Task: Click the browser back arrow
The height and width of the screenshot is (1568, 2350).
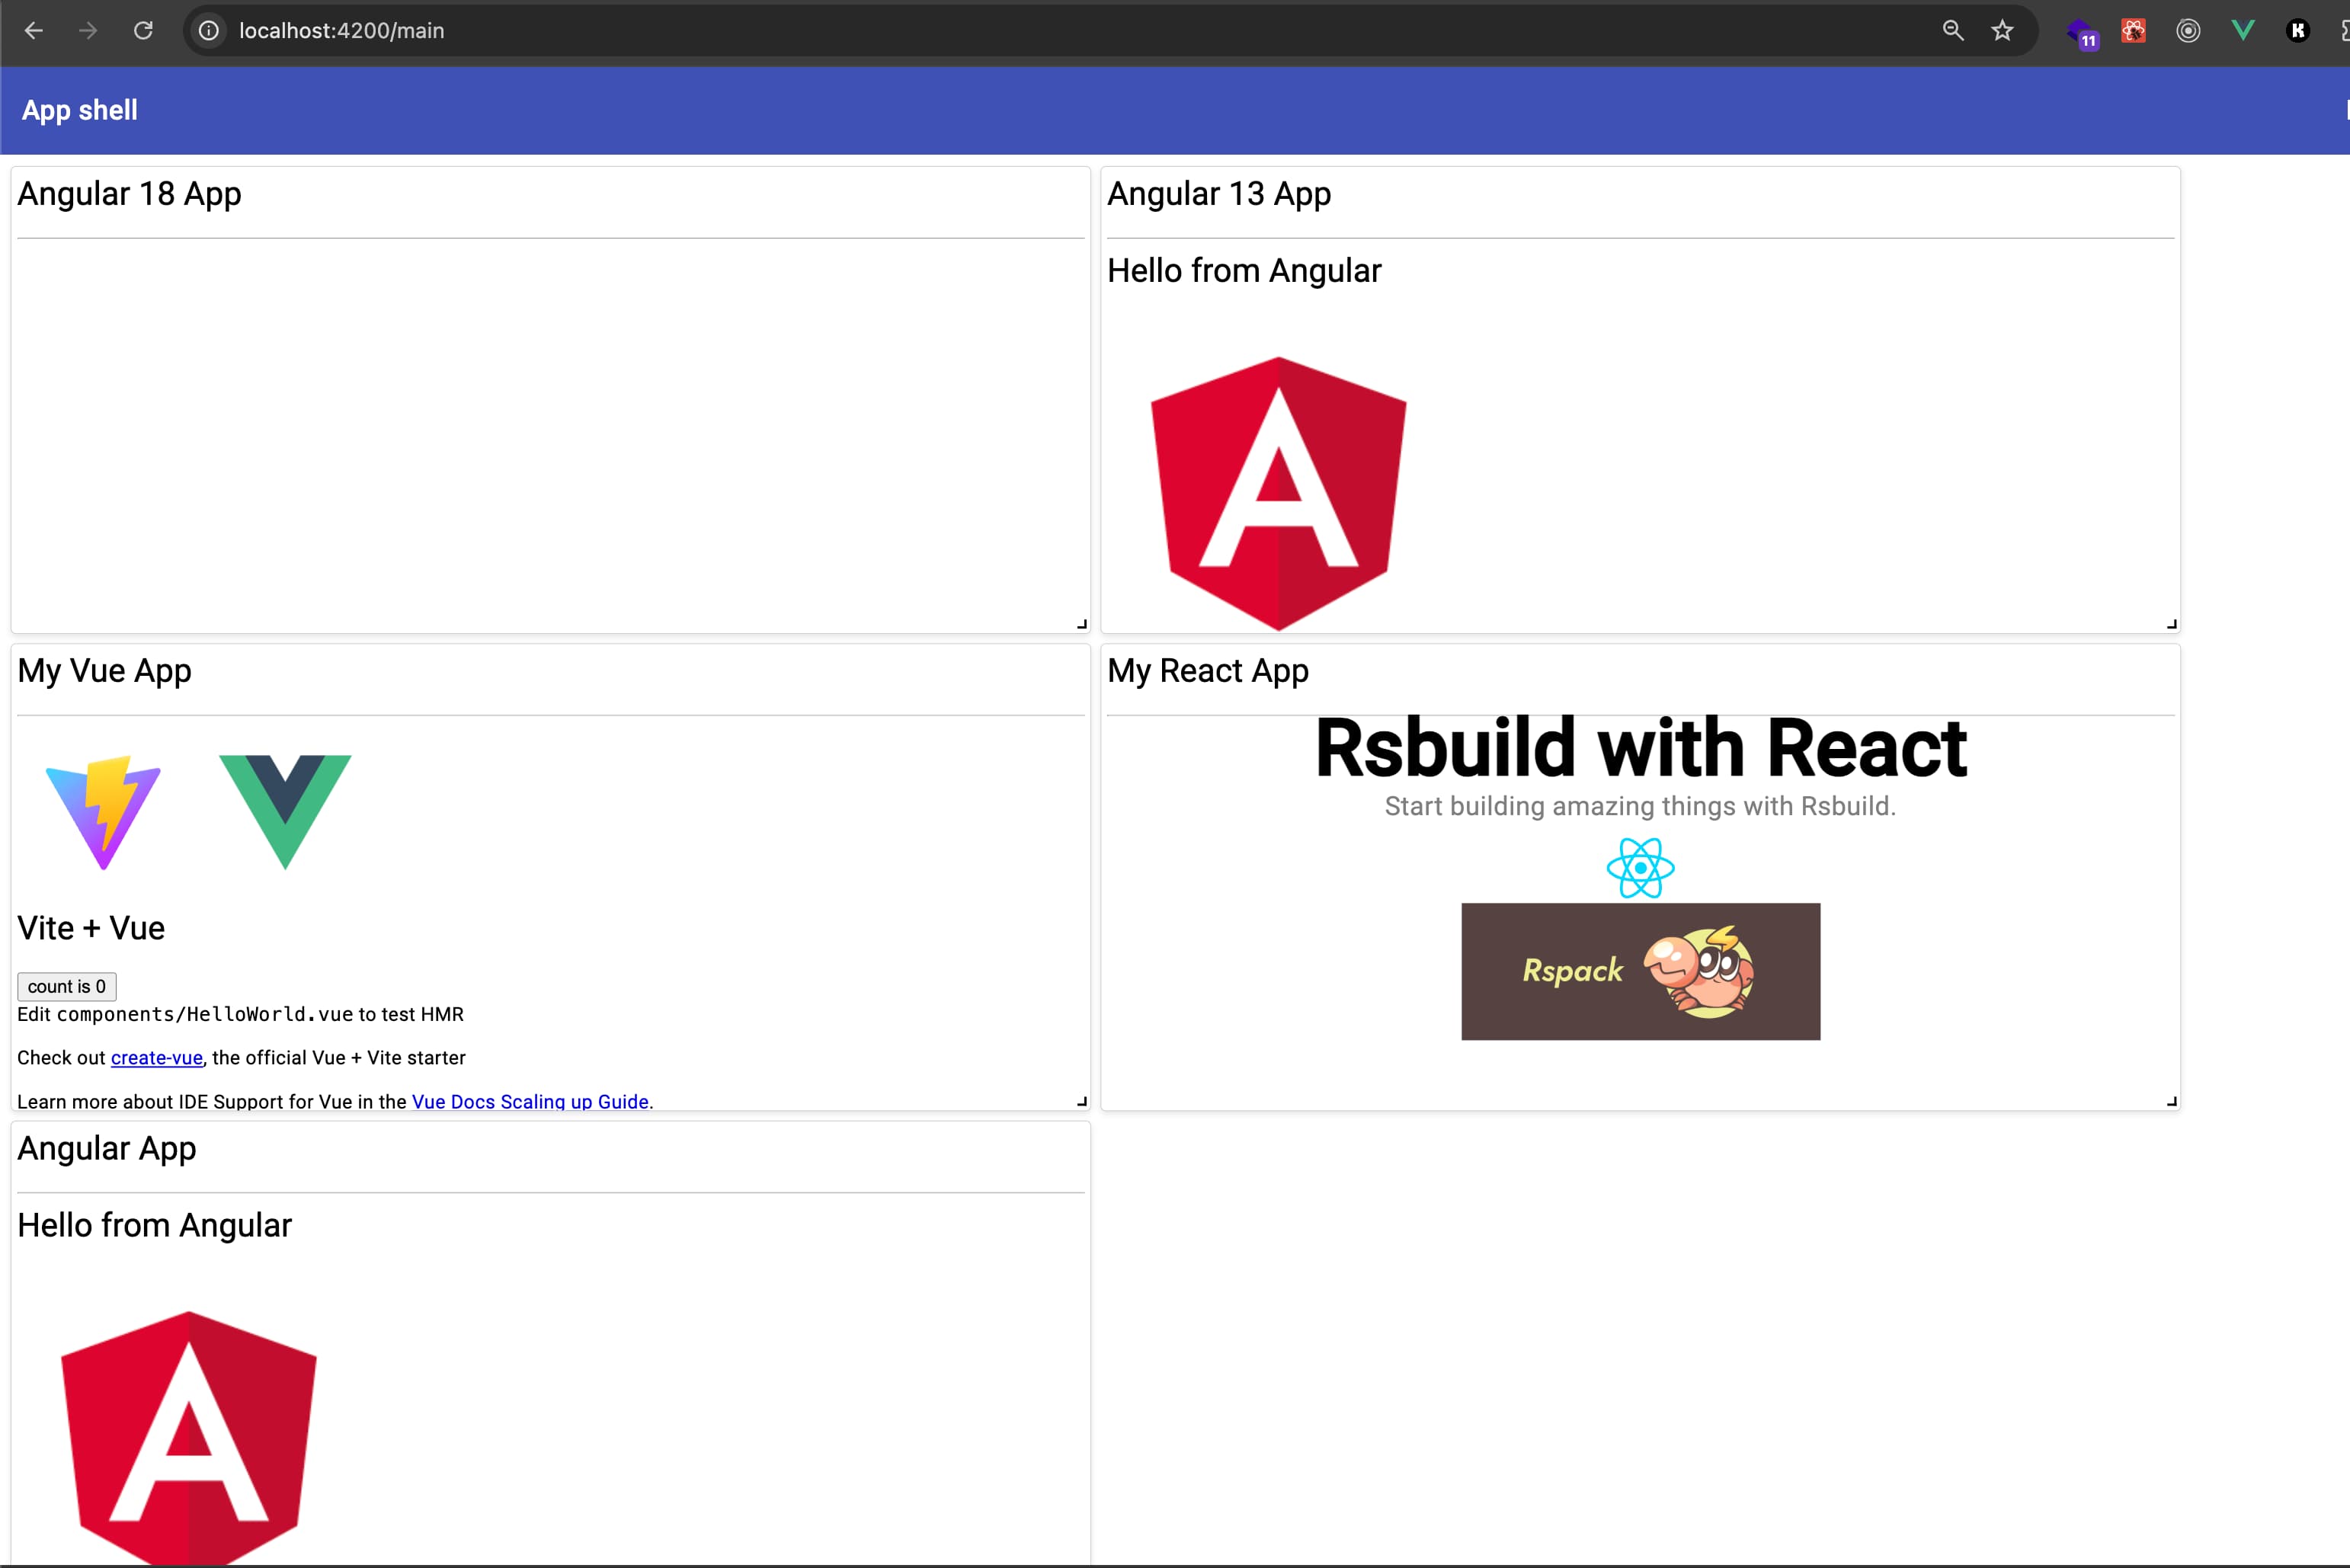Action: tap(33, 31)
